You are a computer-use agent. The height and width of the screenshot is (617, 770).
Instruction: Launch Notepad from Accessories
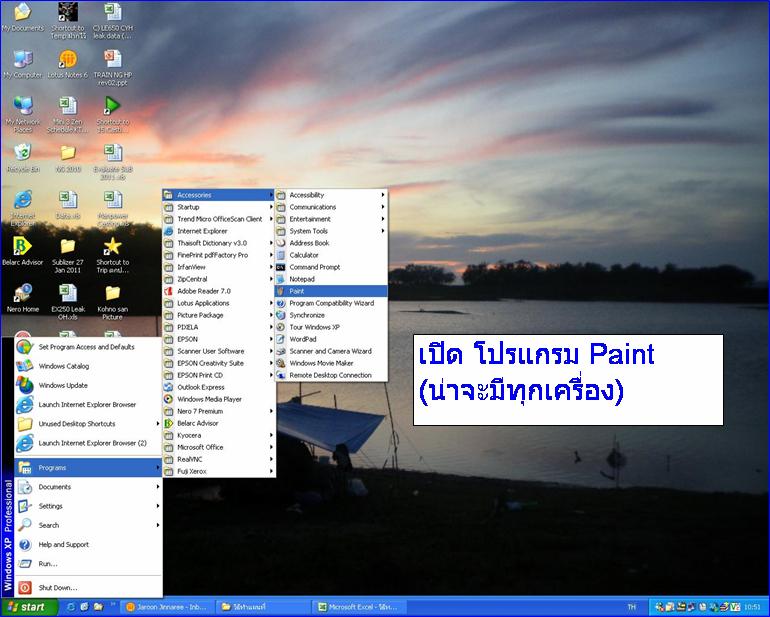pyautogui.click(x=331, y=279)
